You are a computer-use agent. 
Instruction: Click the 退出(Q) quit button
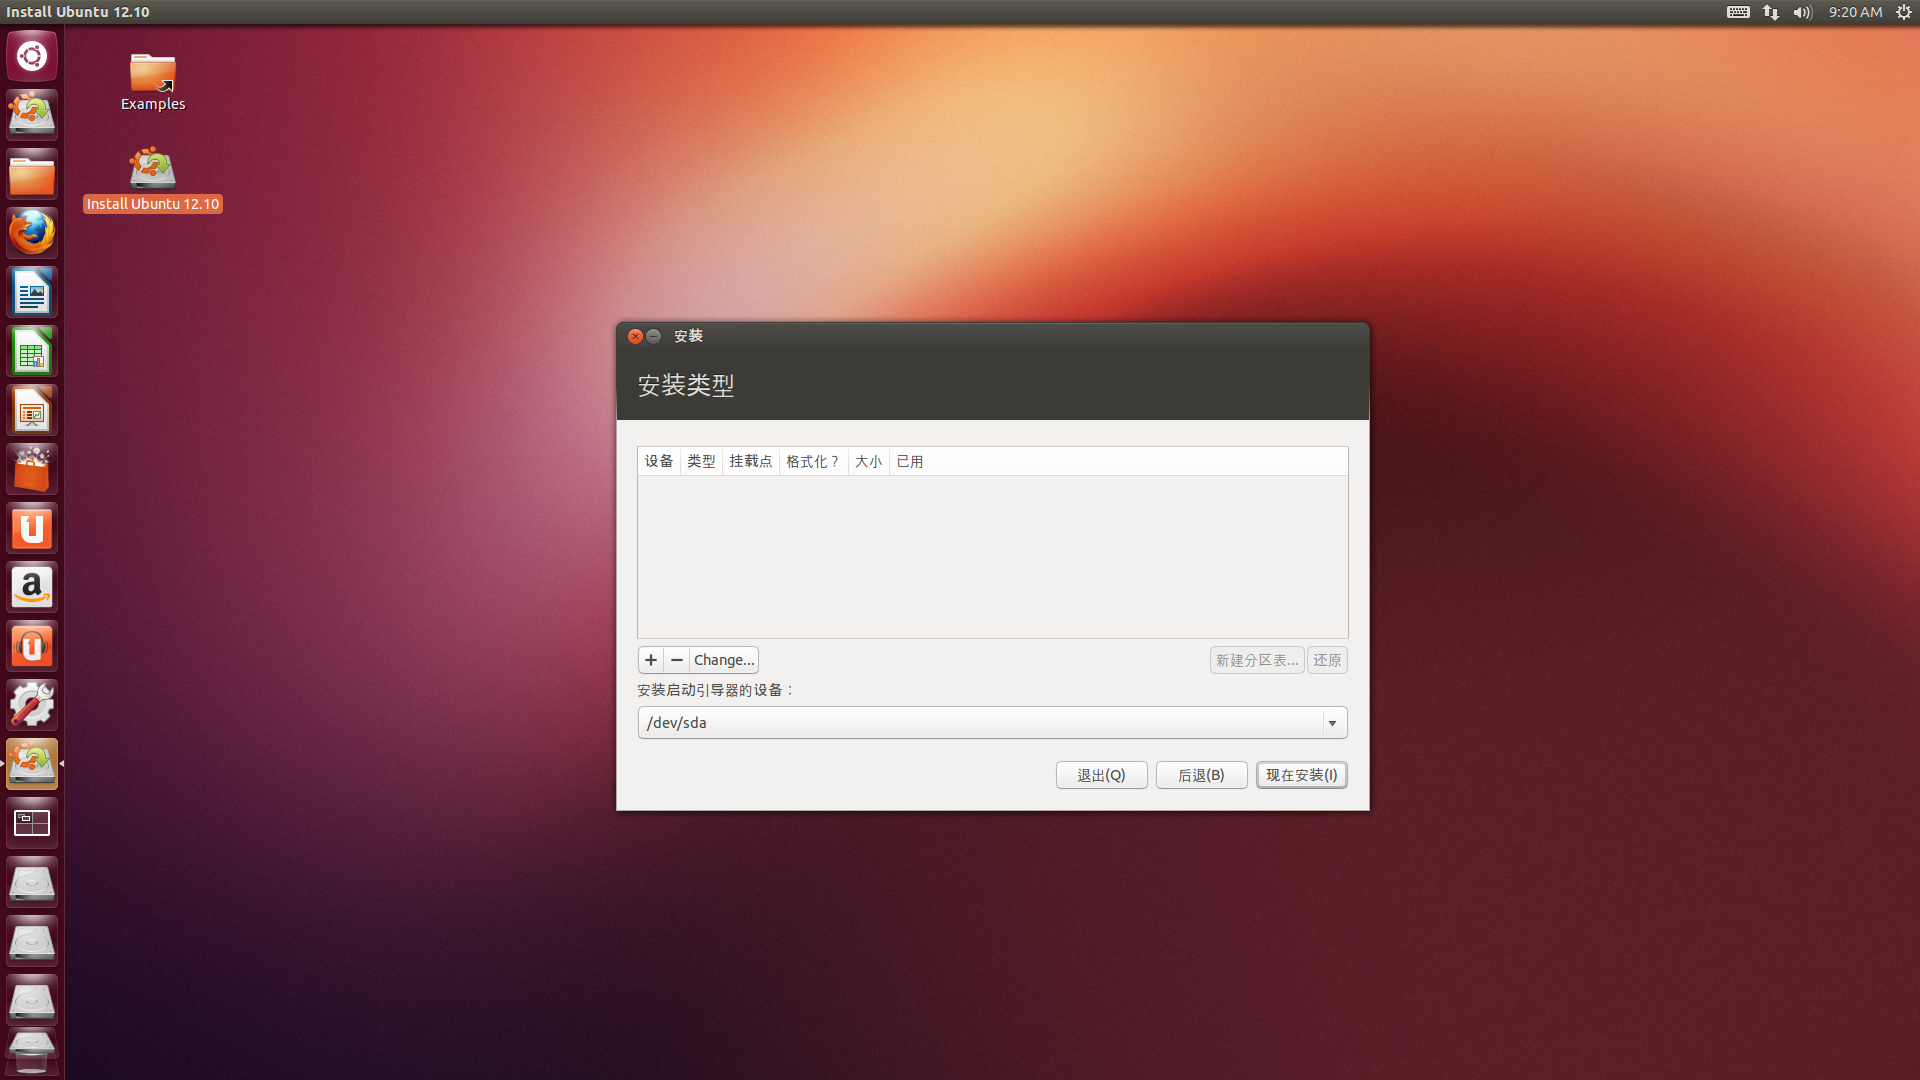click(1101, 775)
